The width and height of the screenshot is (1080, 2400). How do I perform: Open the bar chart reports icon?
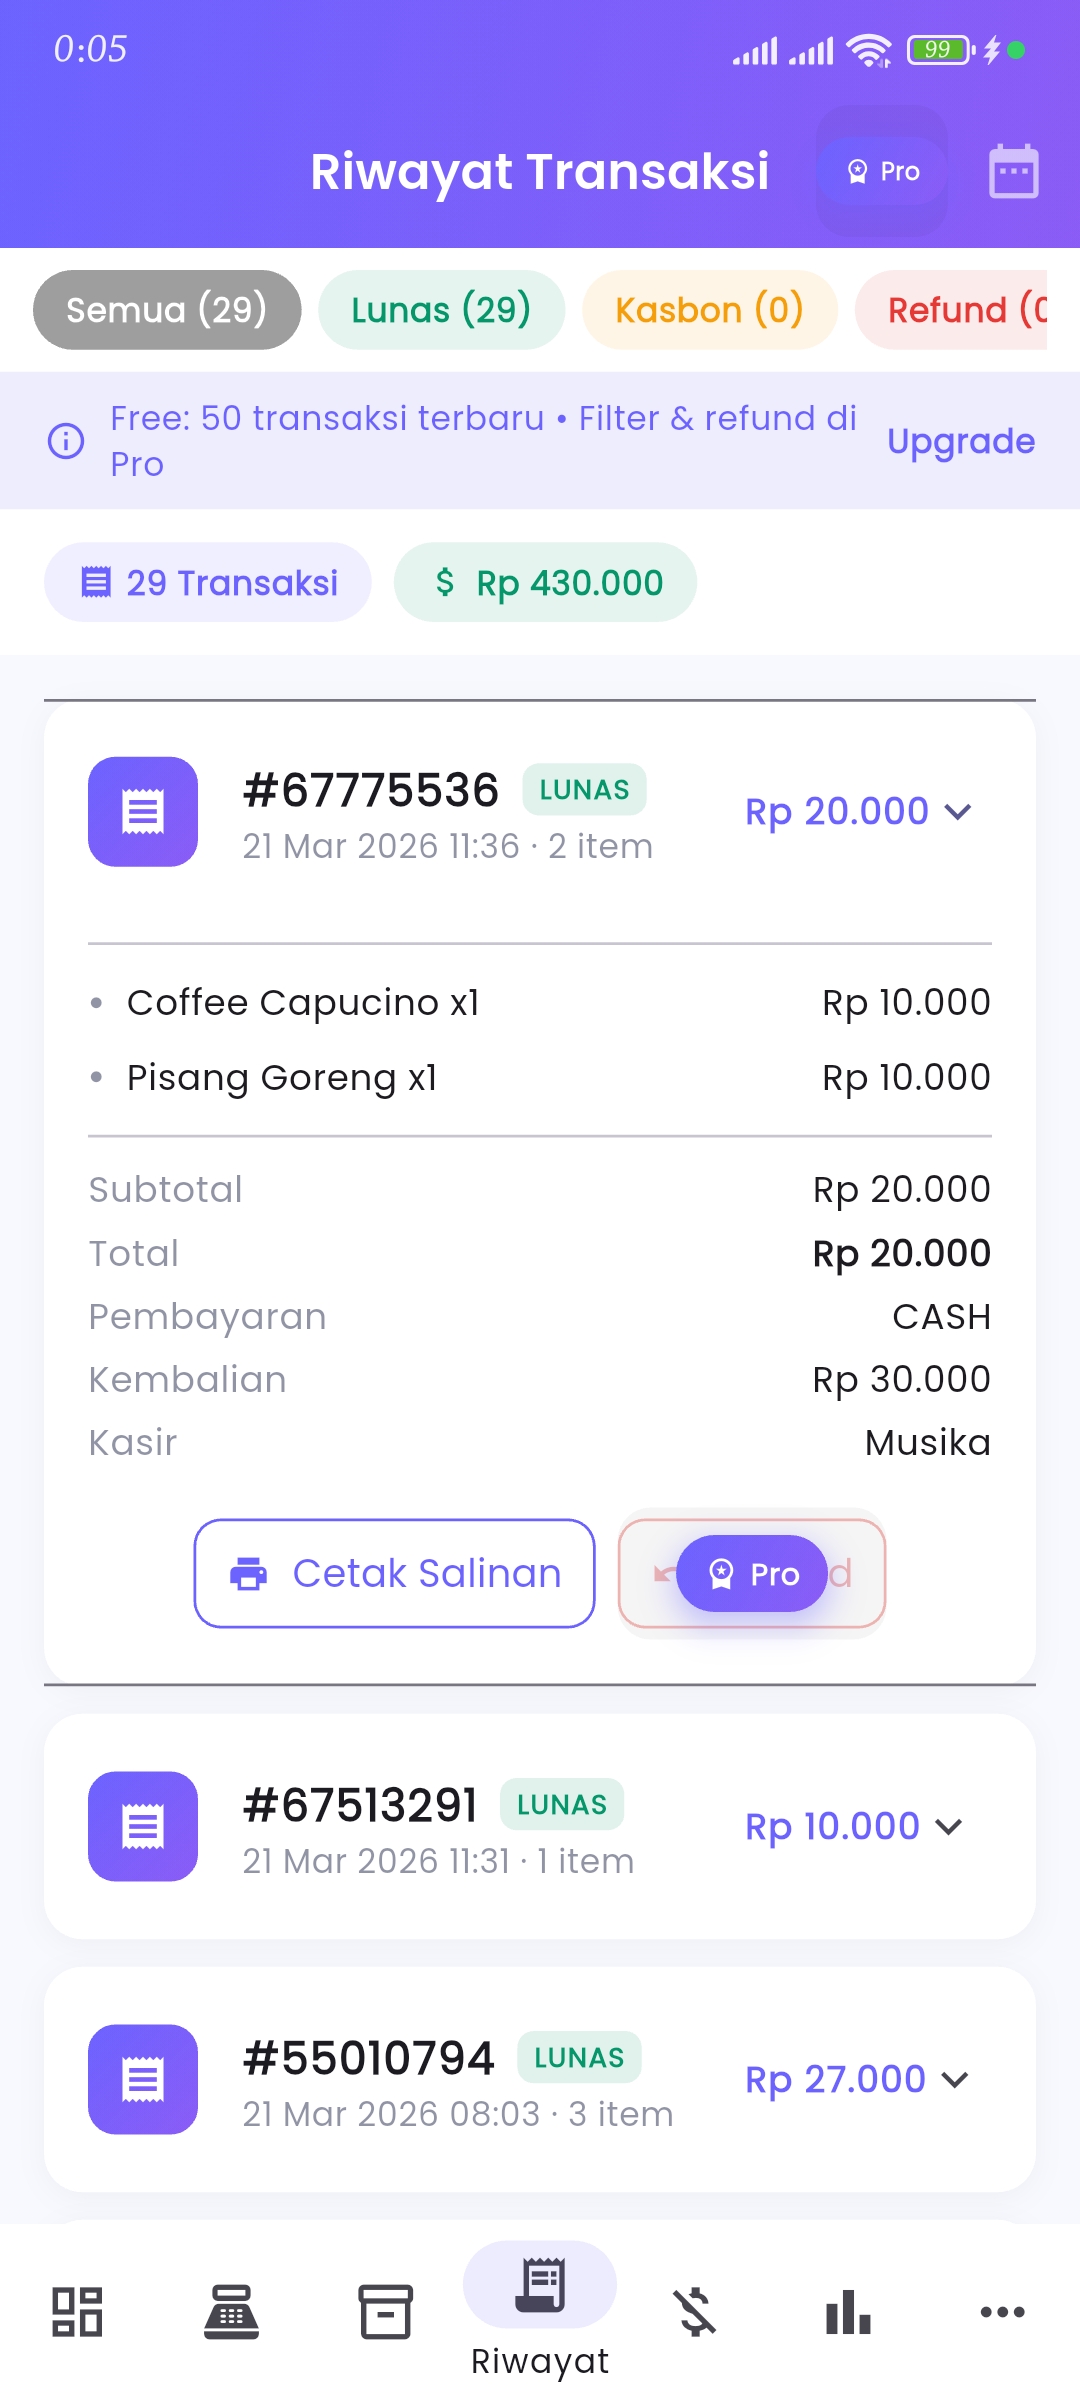[848, 2312]
